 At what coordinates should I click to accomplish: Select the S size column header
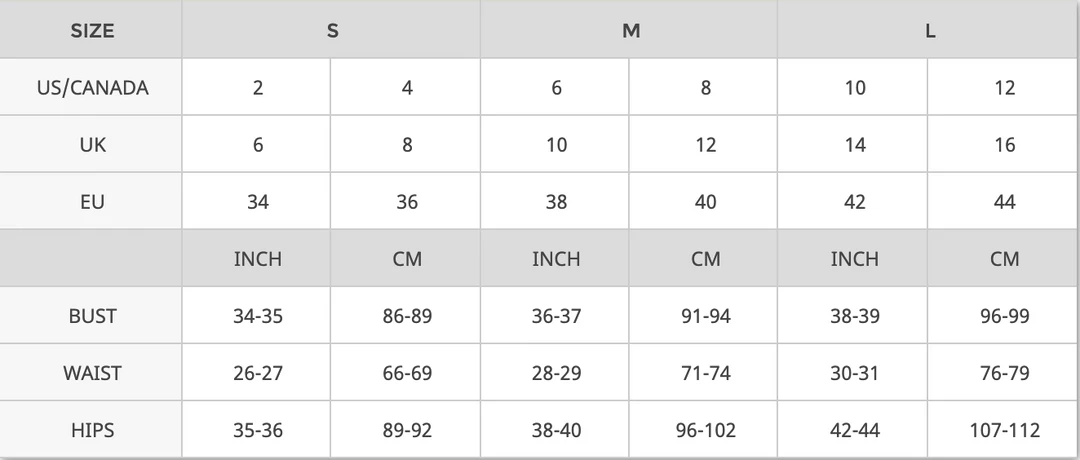coord(332,31)
